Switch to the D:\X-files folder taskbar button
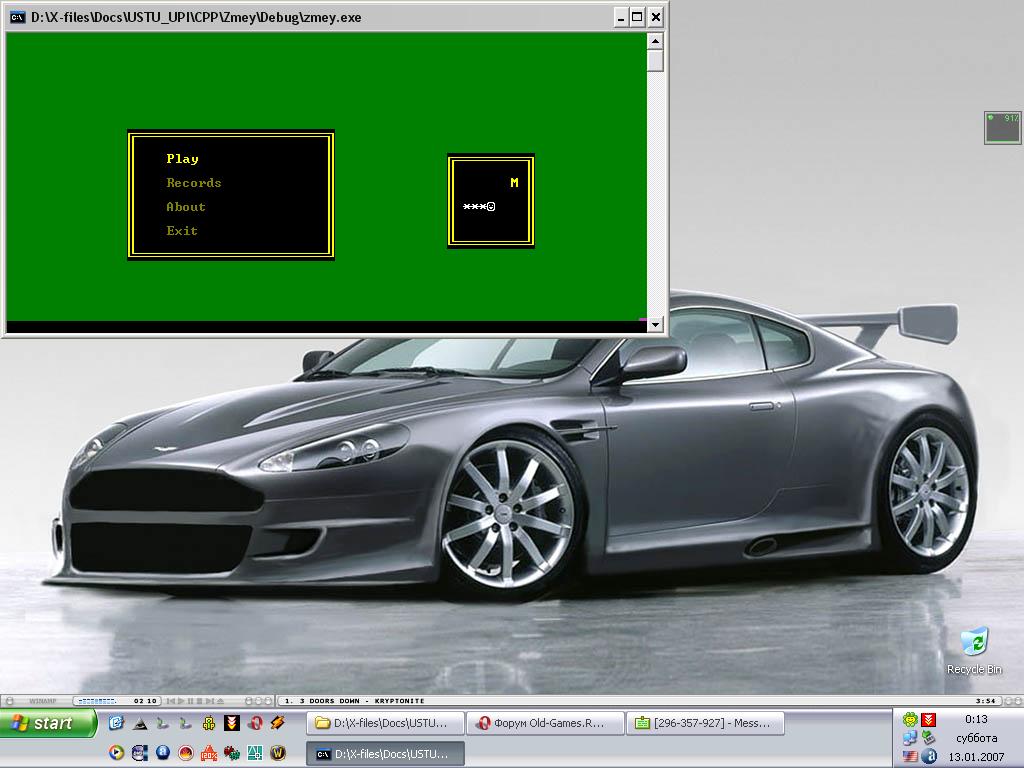 click(388, 723)
